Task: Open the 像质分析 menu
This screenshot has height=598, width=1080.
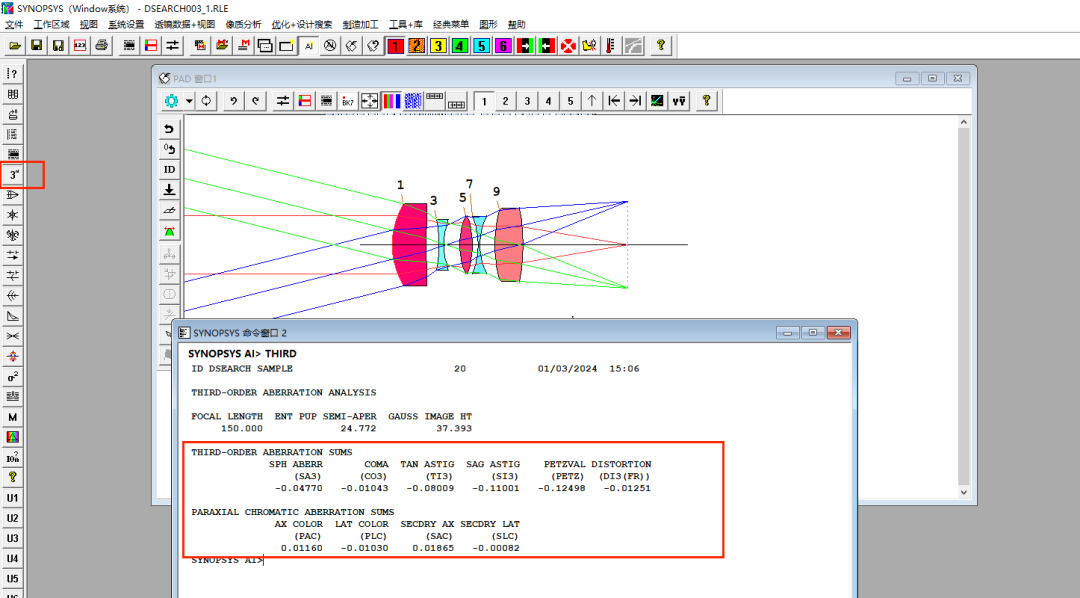Action: 243,24
